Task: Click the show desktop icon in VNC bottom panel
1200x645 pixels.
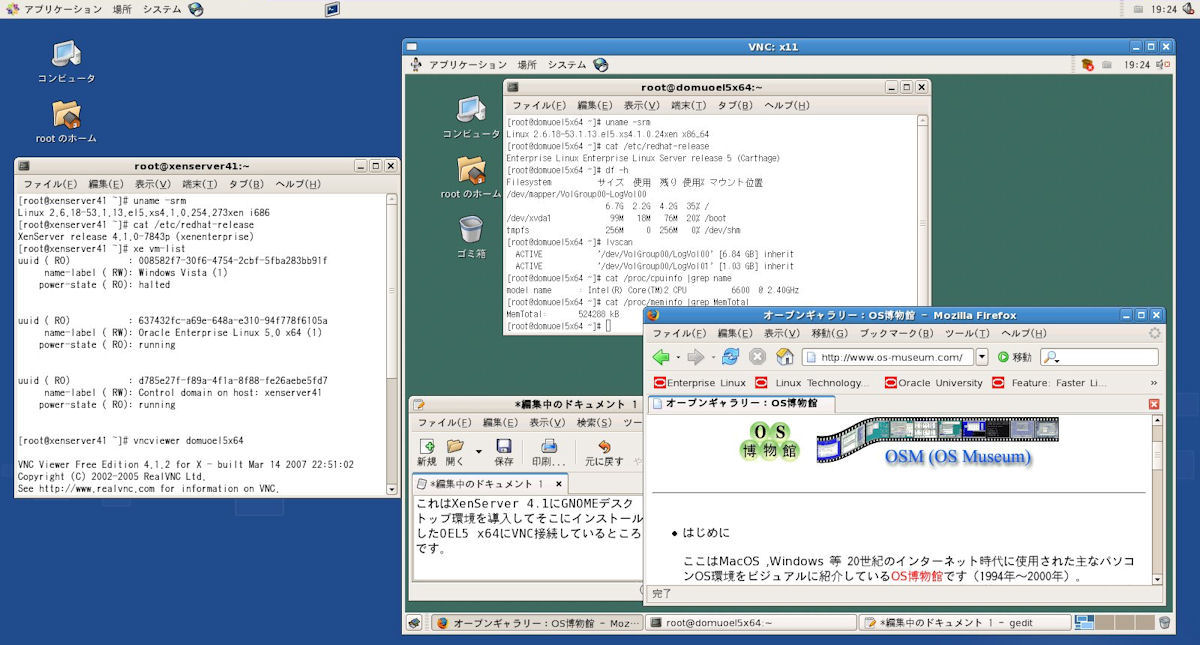Action: tap(414, 623)
